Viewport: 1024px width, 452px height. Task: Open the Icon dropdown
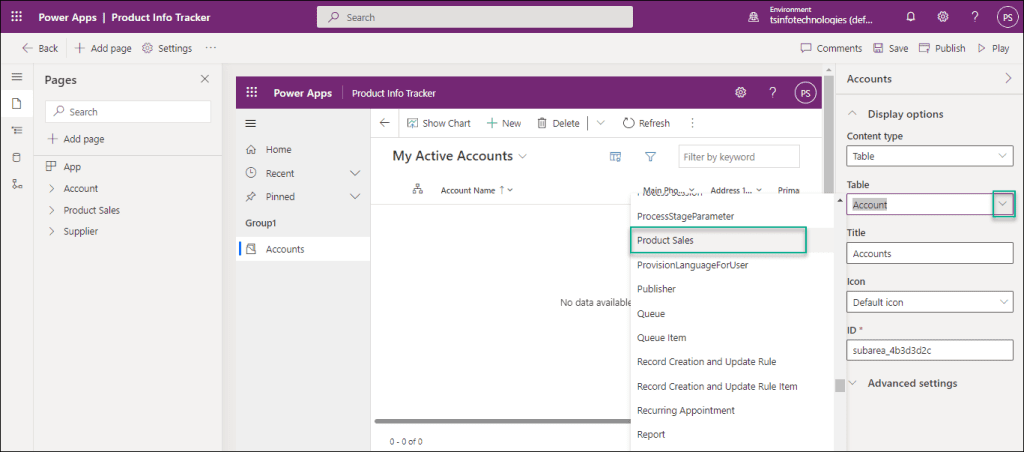tap(929, 302)
